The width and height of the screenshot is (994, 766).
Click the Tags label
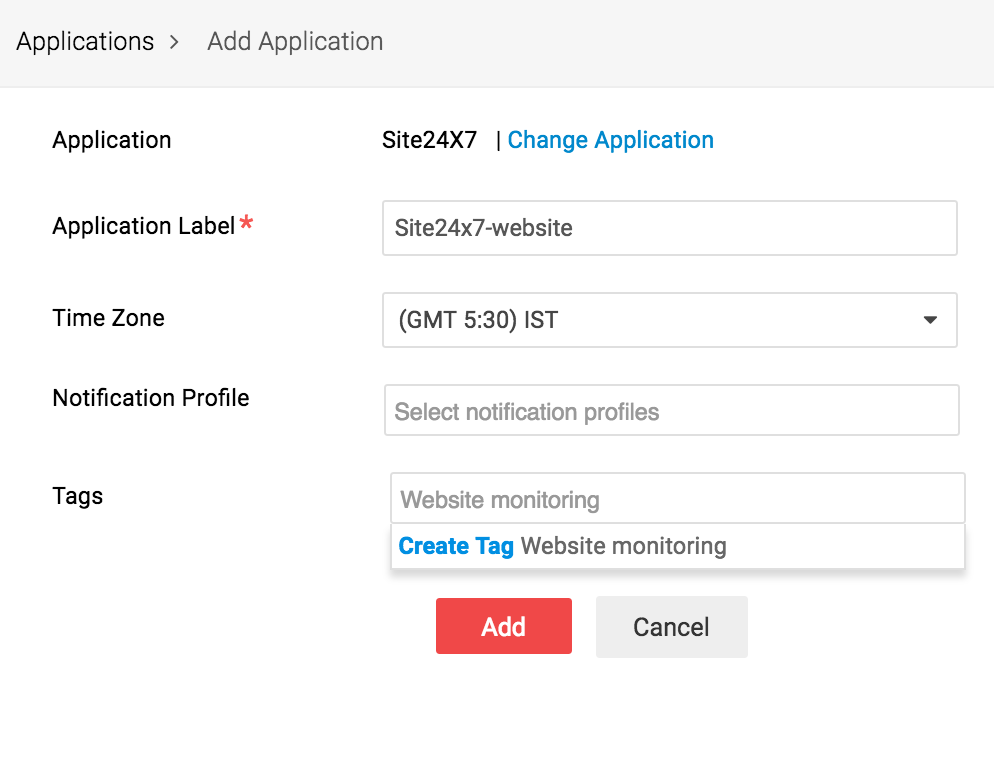(x=77, y=496)
